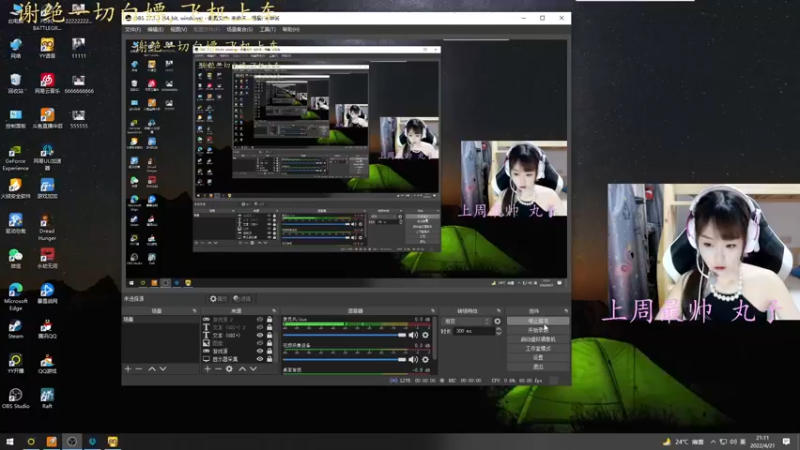The image size is (800, 450).
Task: Launch the 网易云音乐 desktop icon
Action: point(47,83)
